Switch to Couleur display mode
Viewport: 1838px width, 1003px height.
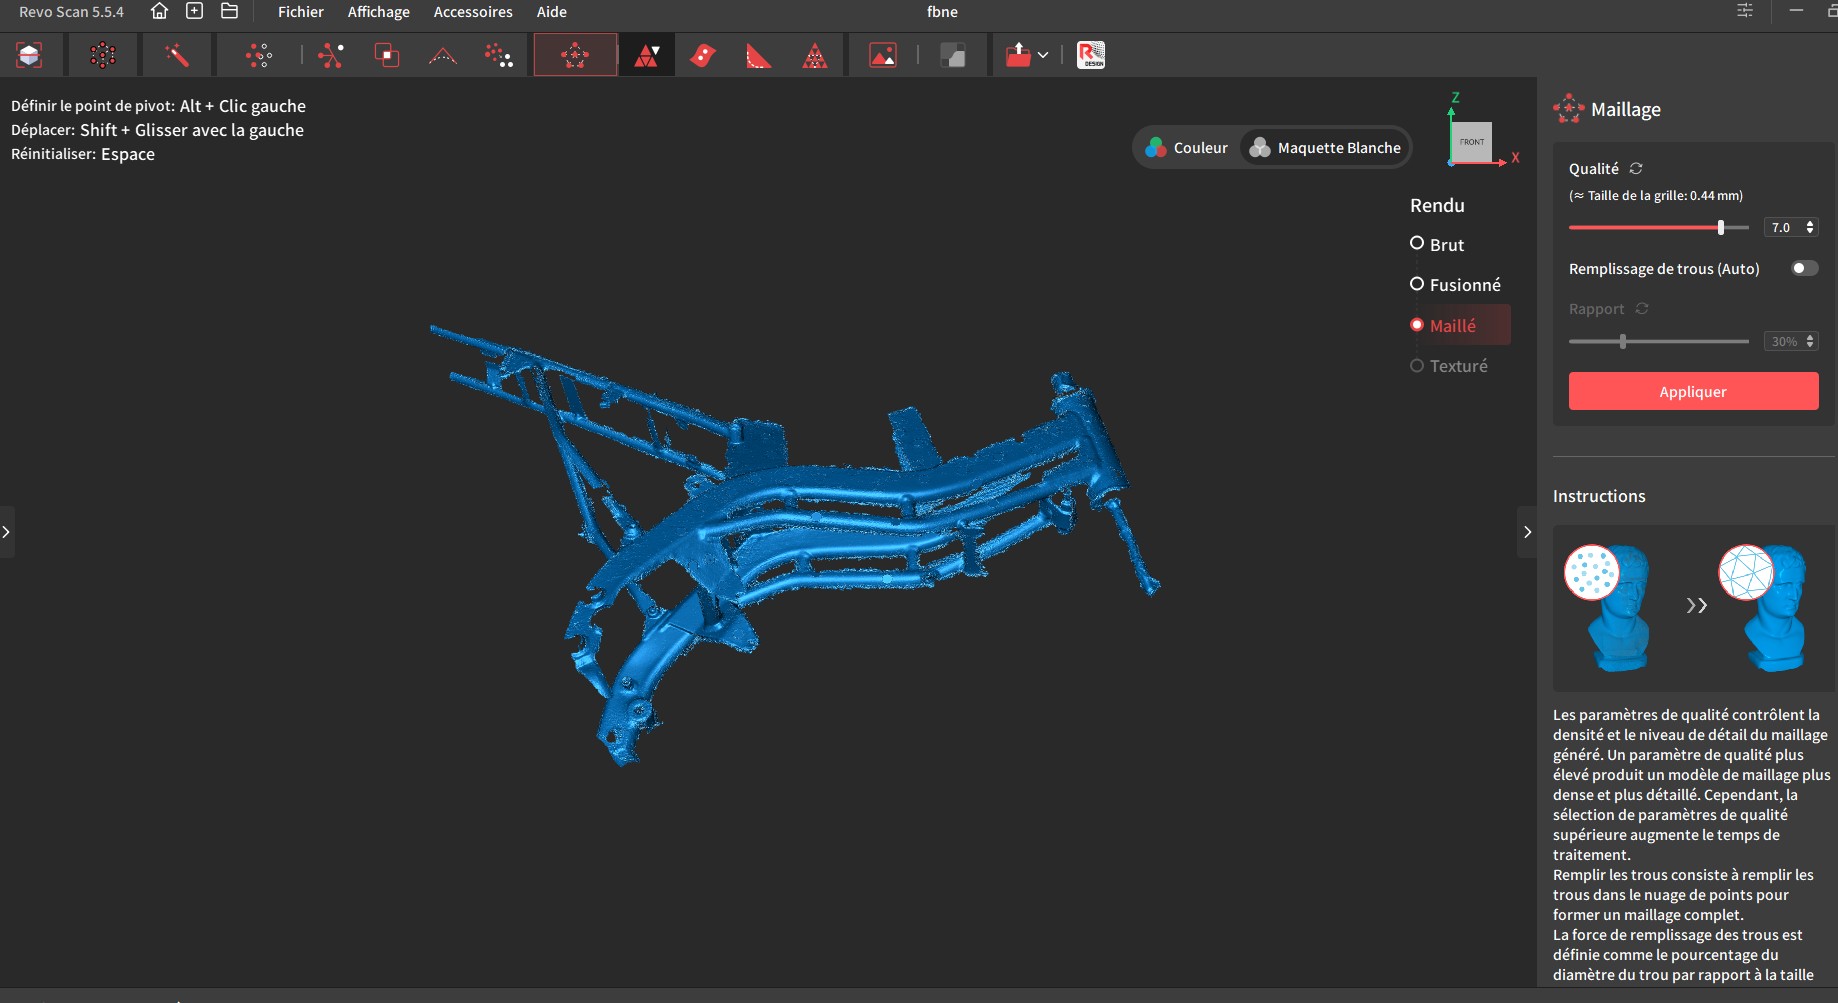[1188, 148]
